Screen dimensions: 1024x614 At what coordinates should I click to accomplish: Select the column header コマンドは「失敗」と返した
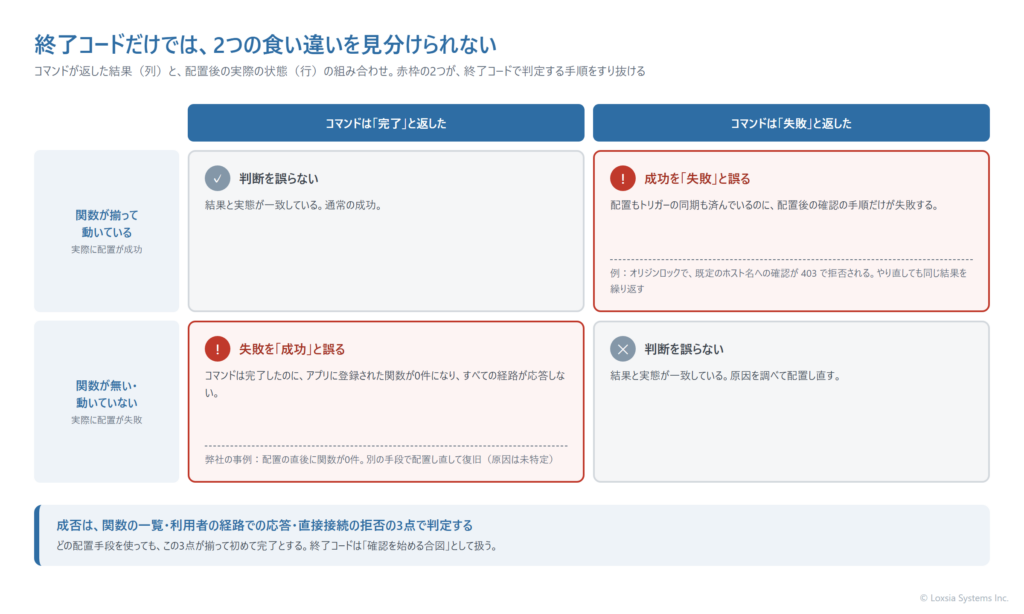(x=791, y=123)
